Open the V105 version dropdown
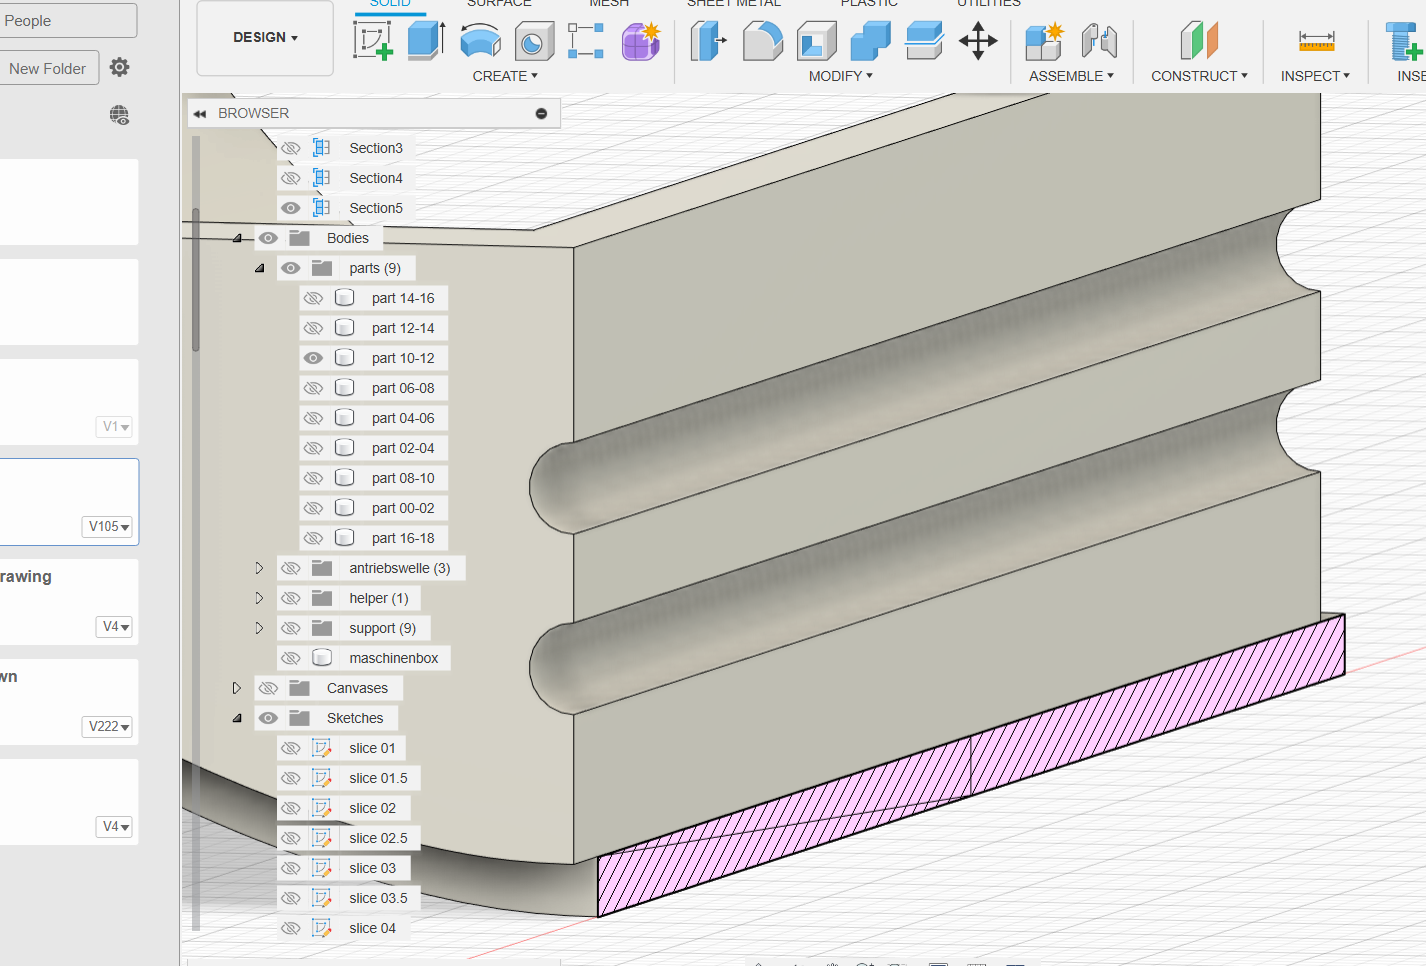1426x966 pixels. (107, 526)
